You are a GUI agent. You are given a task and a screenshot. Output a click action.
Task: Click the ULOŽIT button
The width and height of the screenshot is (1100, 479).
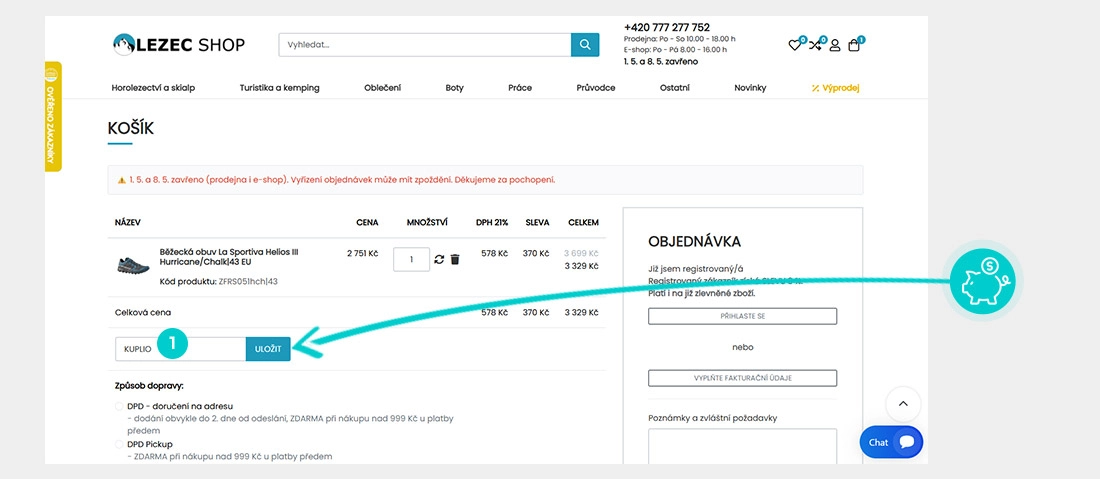pos(268,349)
